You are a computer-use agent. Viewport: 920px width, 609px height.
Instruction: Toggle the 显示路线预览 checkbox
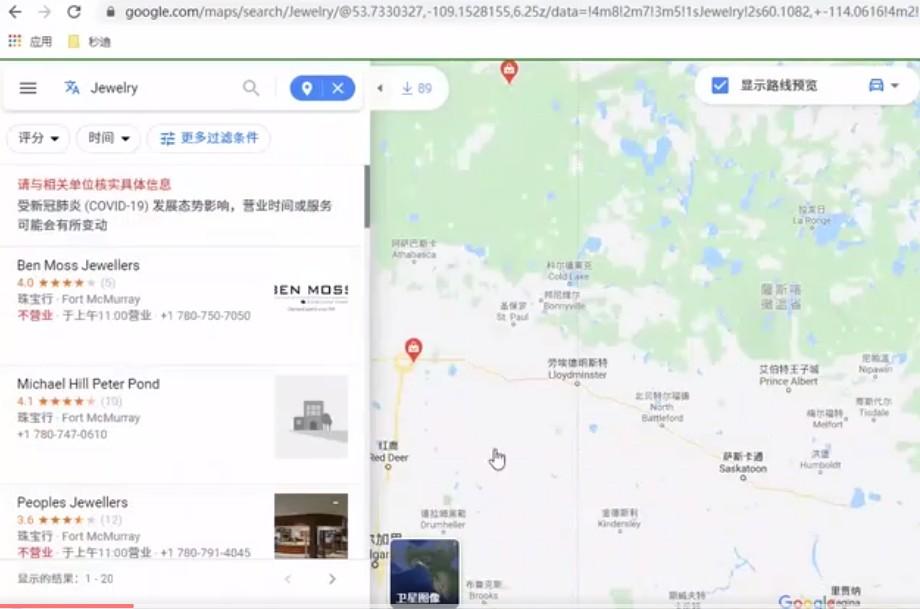coord(720,86)
